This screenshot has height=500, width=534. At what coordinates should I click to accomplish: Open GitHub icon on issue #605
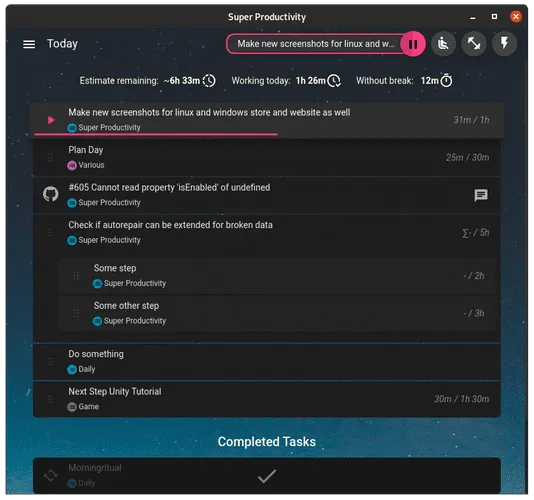tap(51, 194)
